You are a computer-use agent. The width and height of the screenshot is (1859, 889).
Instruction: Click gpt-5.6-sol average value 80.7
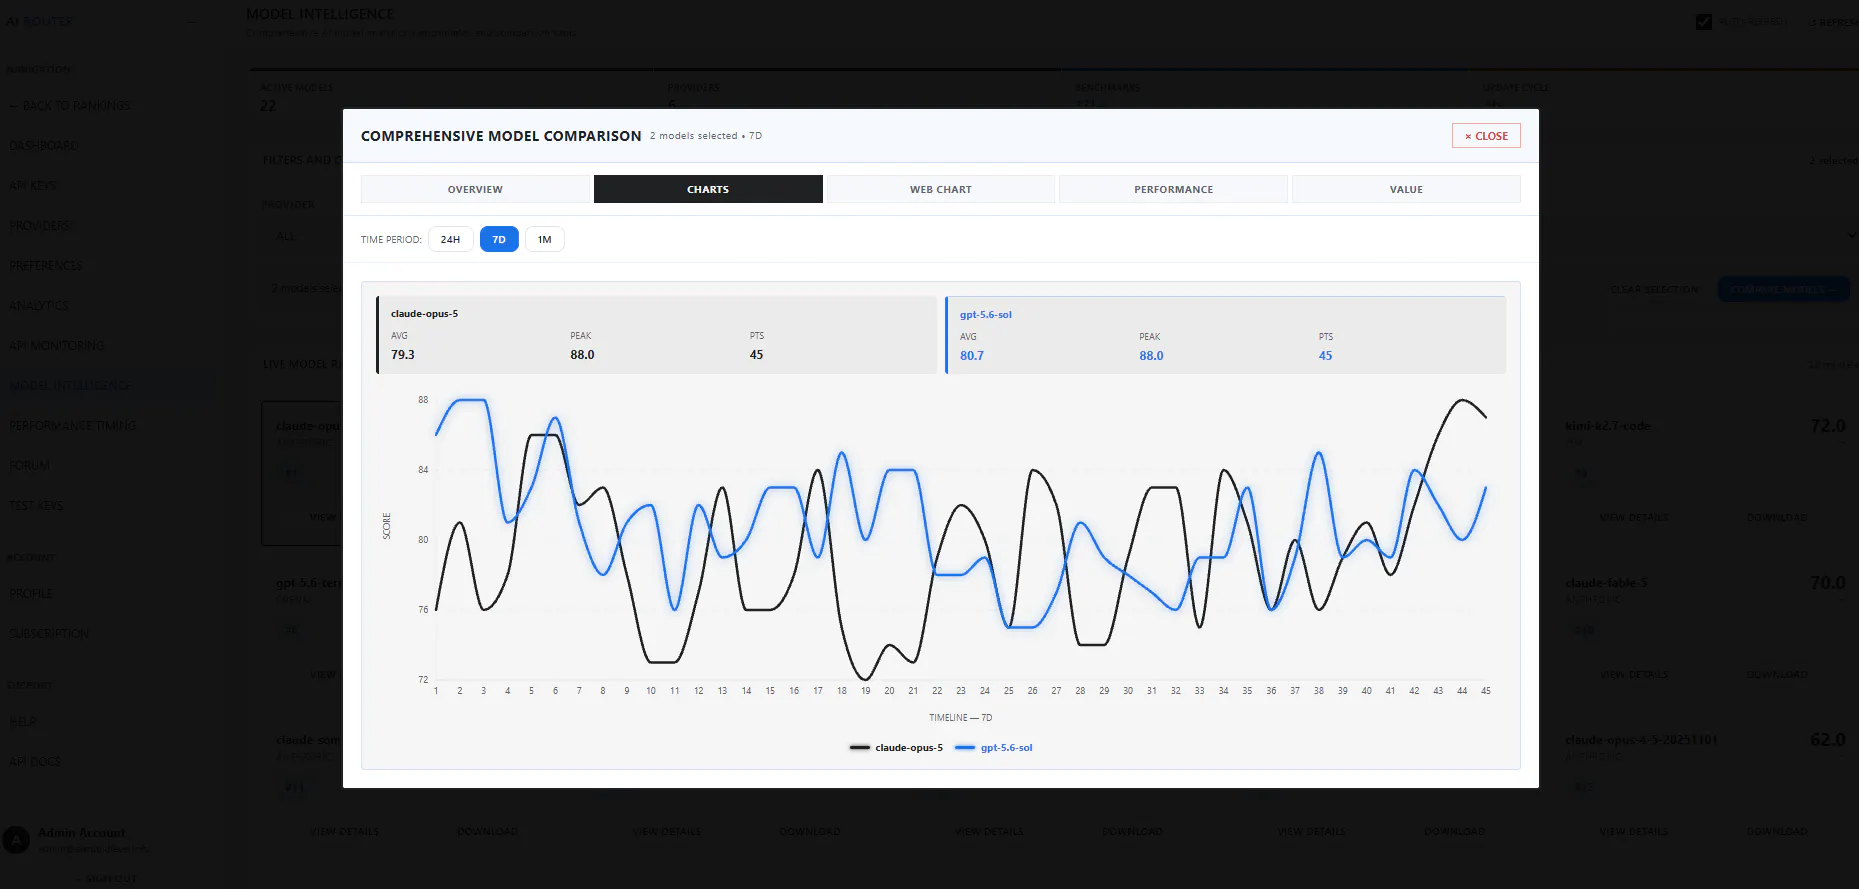[972, 356]
